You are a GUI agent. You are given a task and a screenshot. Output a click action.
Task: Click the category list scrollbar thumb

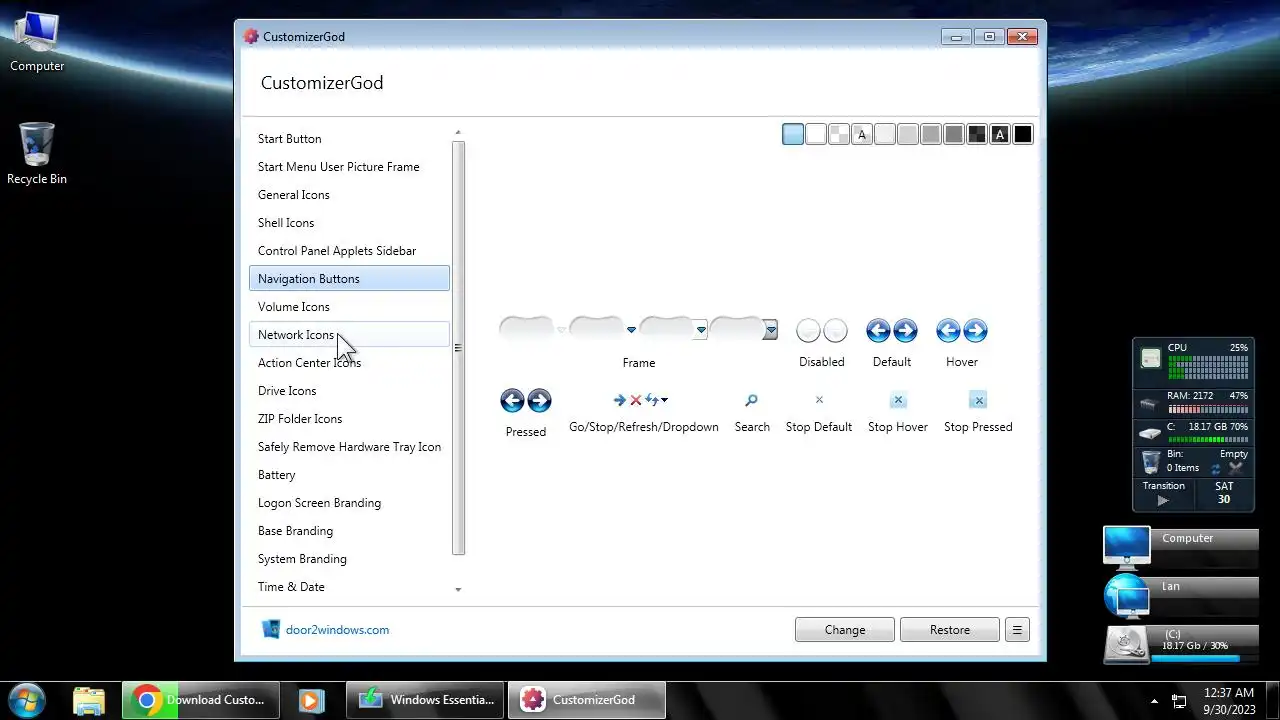(x=458, y=347)
